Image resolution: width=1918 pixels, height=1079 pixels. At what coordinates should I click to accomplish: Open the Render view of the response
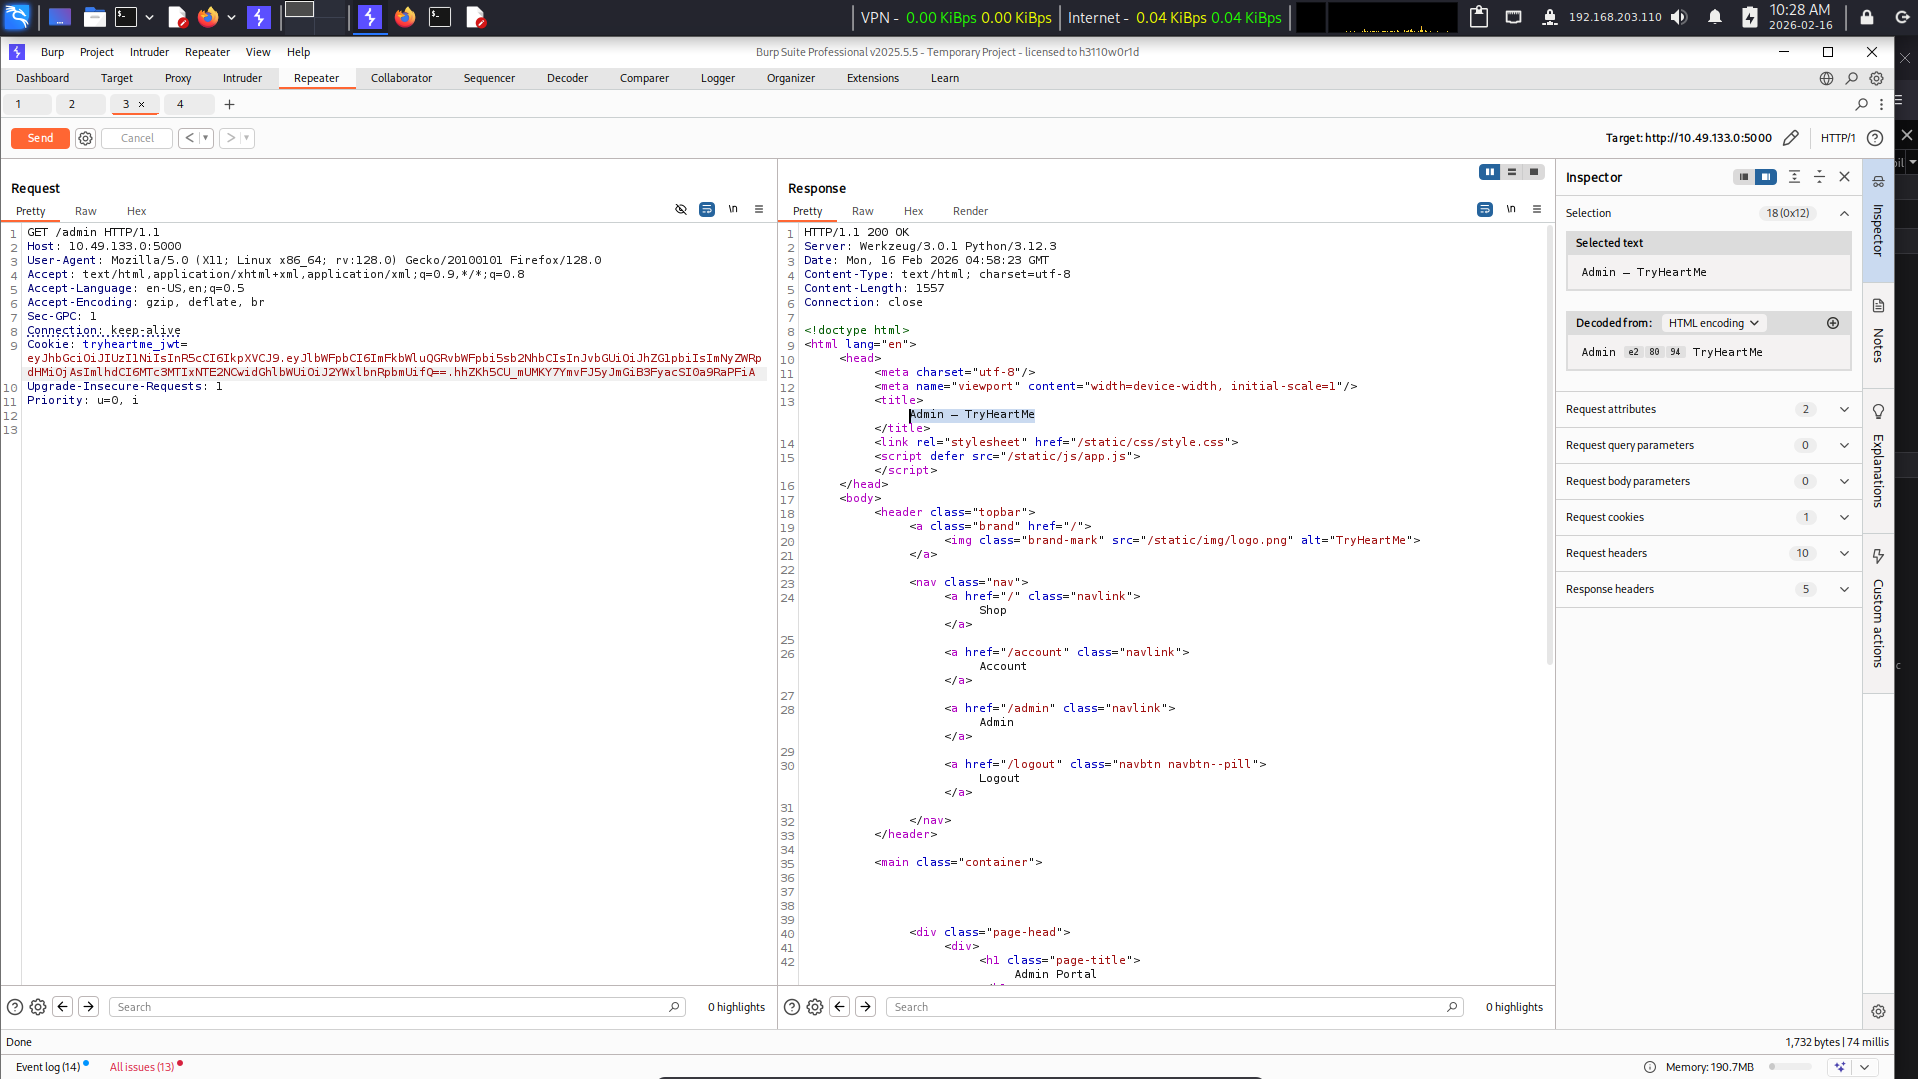click(970, 211)
